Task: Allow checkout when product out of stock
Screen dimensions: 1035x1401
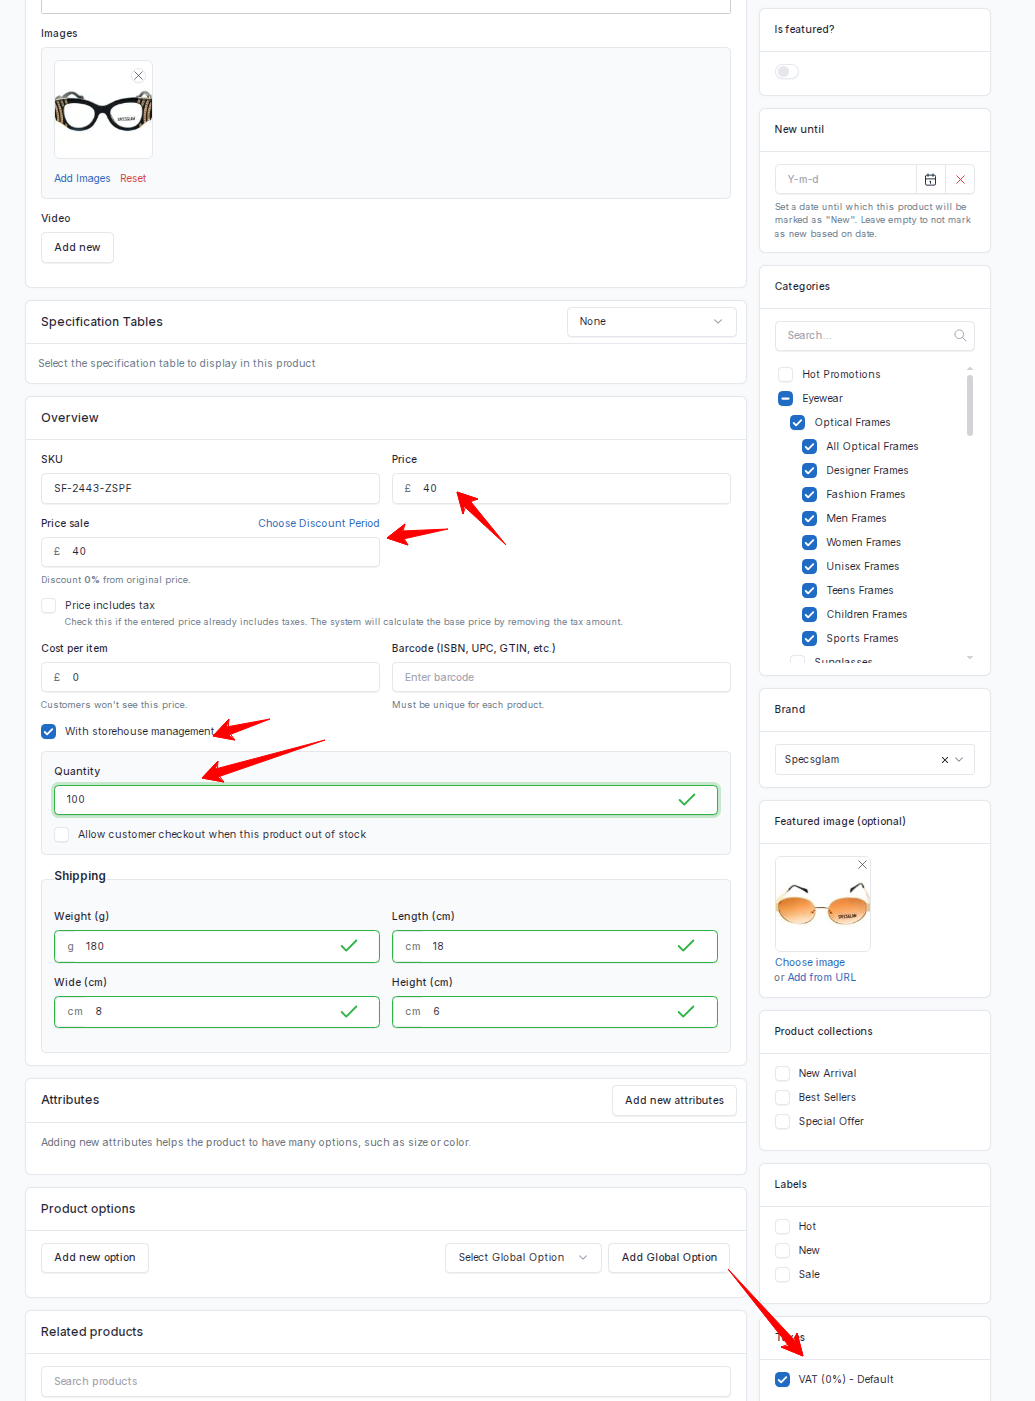Action: coord(62,834)
